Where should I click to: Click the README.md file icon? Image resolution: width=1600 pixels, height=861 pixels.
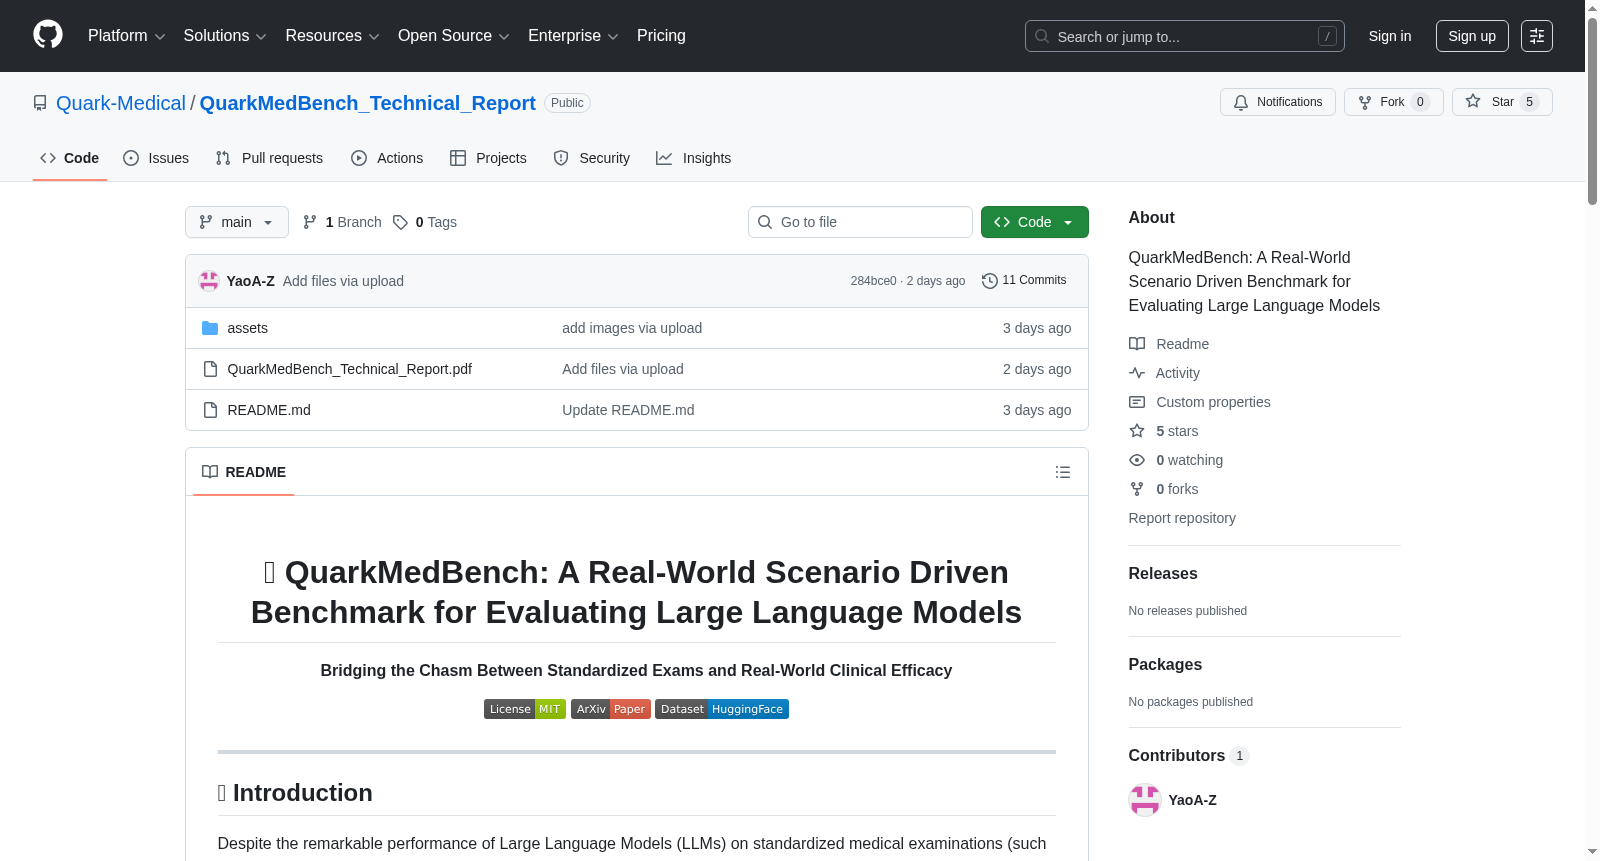(x=210, y=410)
